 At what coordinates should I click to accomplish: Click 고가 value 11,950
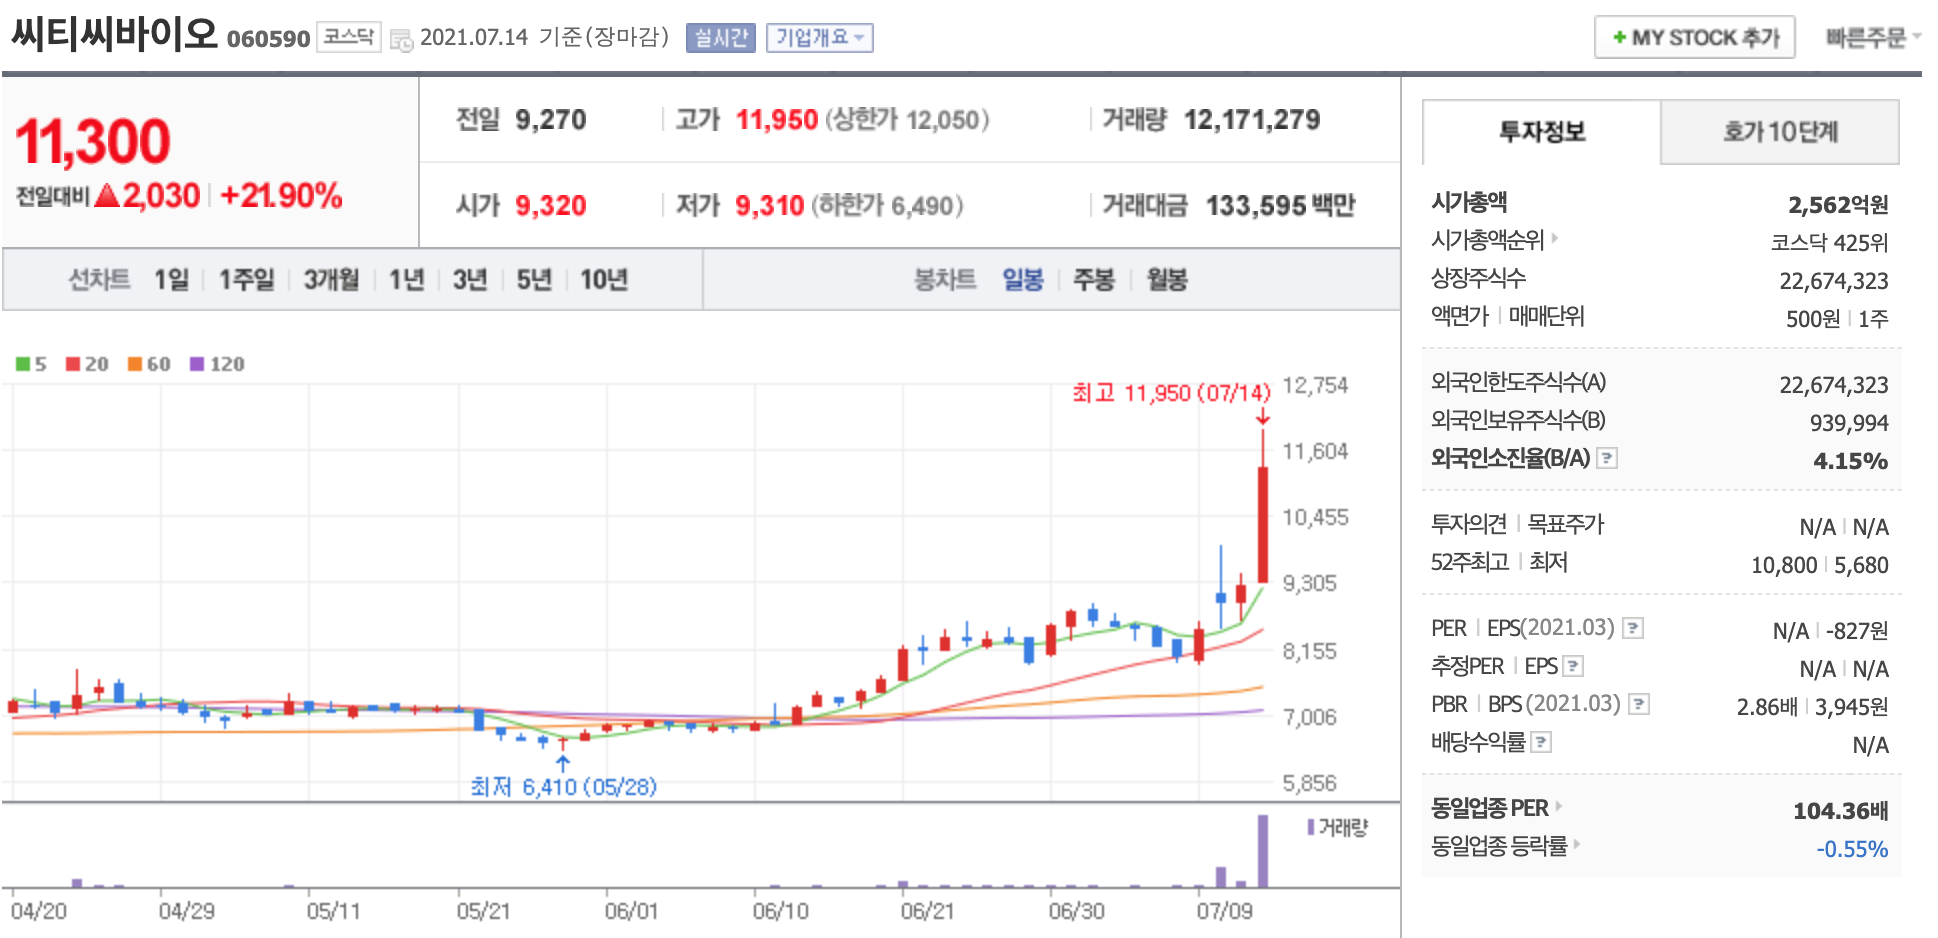777,120
